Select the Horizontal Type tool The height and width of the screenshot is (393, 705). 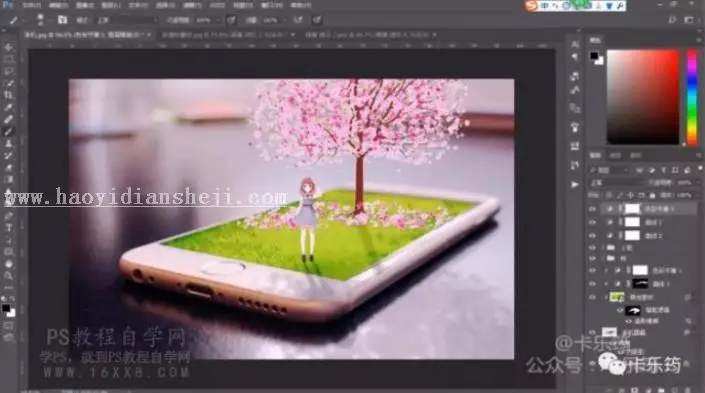(x=9, y=228)
